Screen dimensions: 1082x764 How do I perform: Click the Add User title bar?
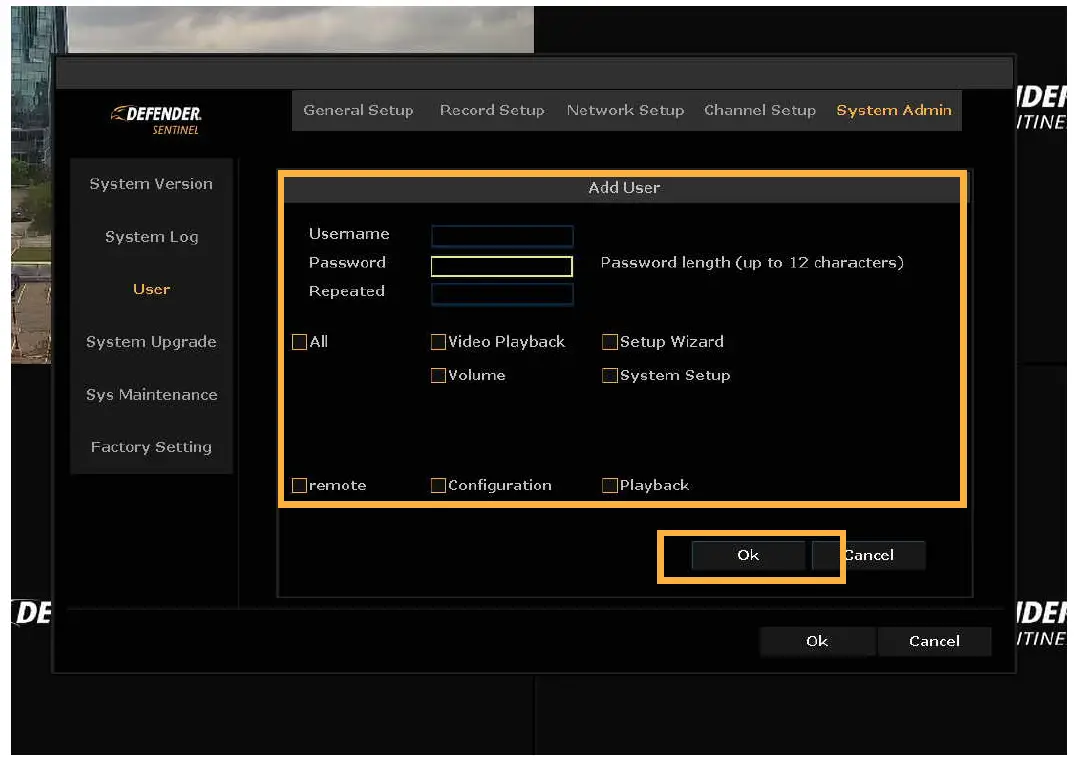pos(624,188)
